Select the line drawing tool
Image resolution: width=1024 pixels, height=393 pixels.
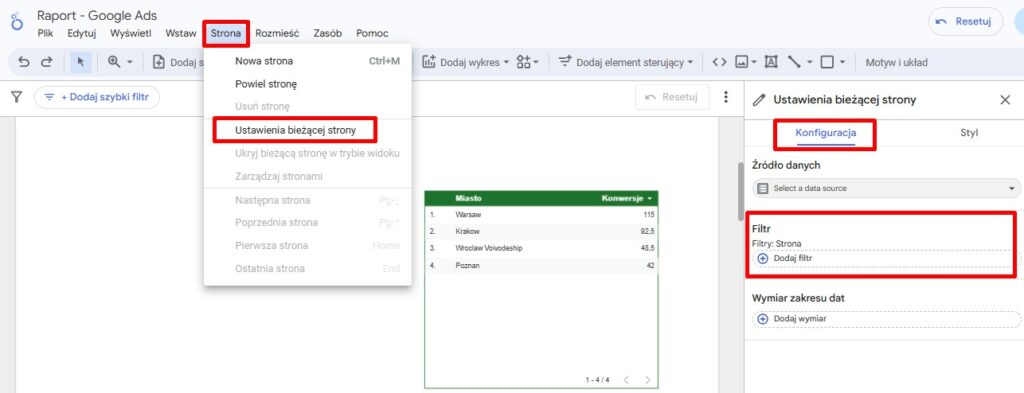tap(794, 63)
